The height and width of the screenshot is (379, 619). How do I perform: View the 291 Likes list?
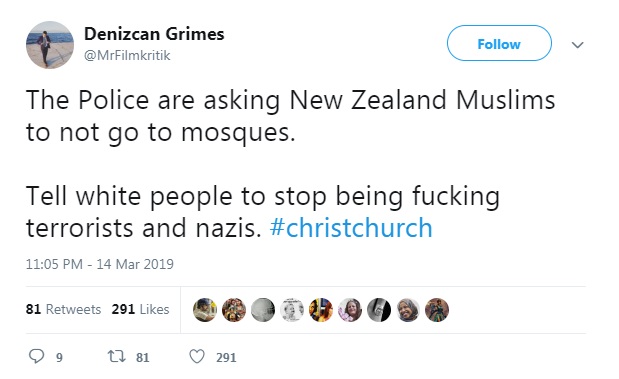point(140,309)
